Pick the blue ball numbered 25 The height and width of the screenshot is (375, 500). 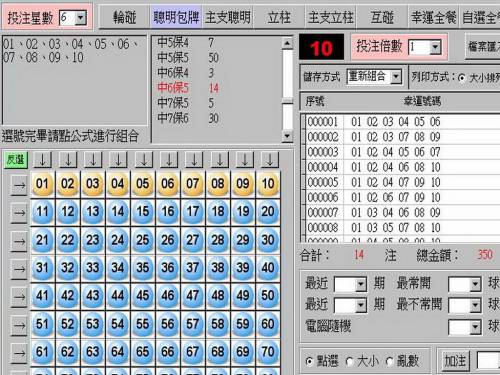click(x=143, y=240)
